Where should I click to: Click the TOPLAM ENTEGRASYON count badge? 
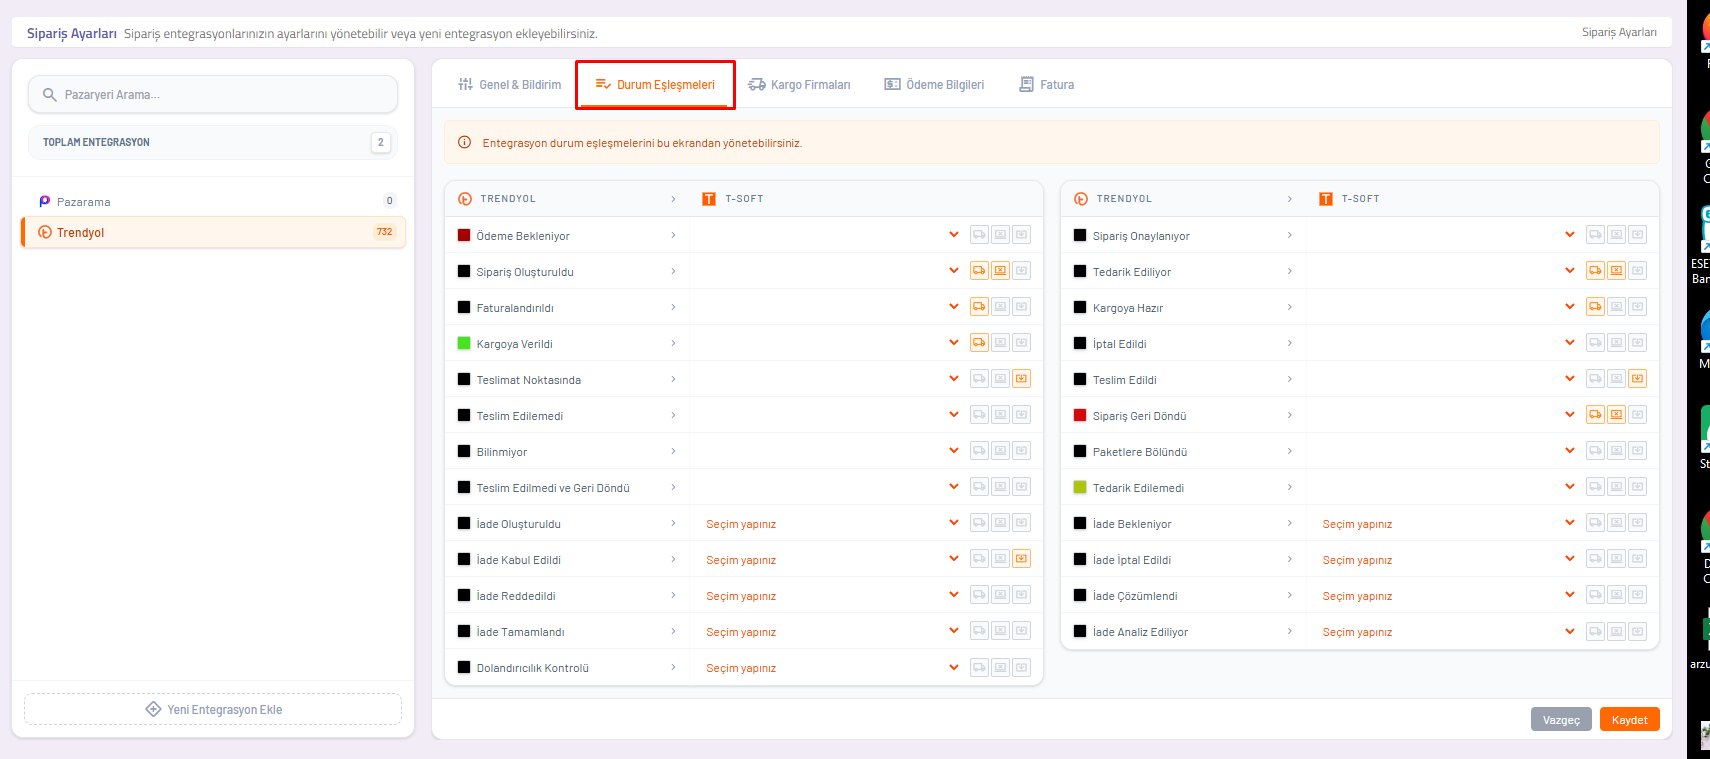click(380, 142)
